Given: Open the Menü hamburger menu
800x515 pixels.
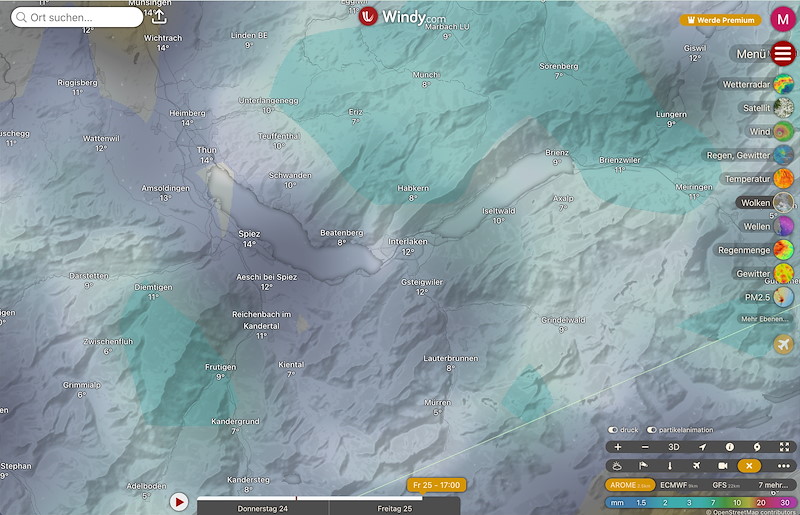Looking at the screenshot, I should point(783,54).
